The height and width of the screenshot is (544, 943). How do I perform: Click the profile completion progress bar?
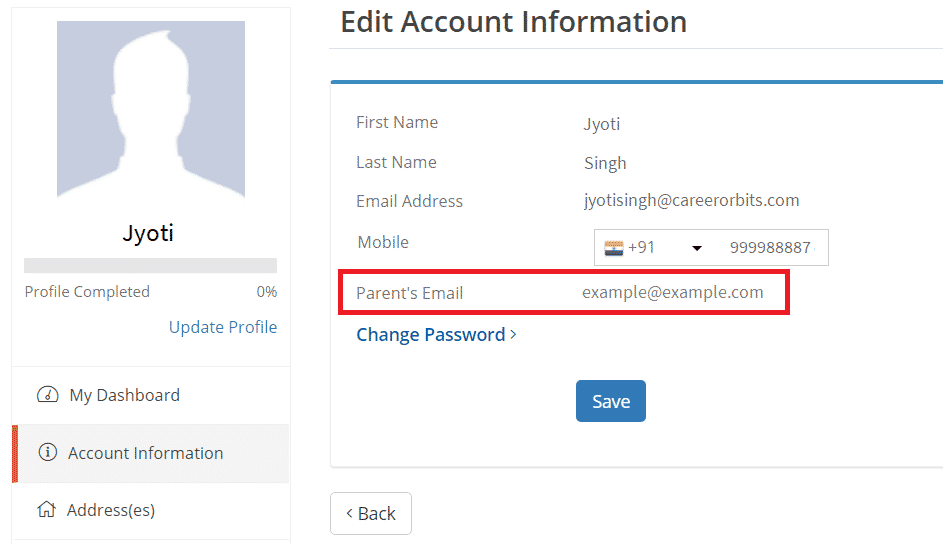click(x=150, y=266)
